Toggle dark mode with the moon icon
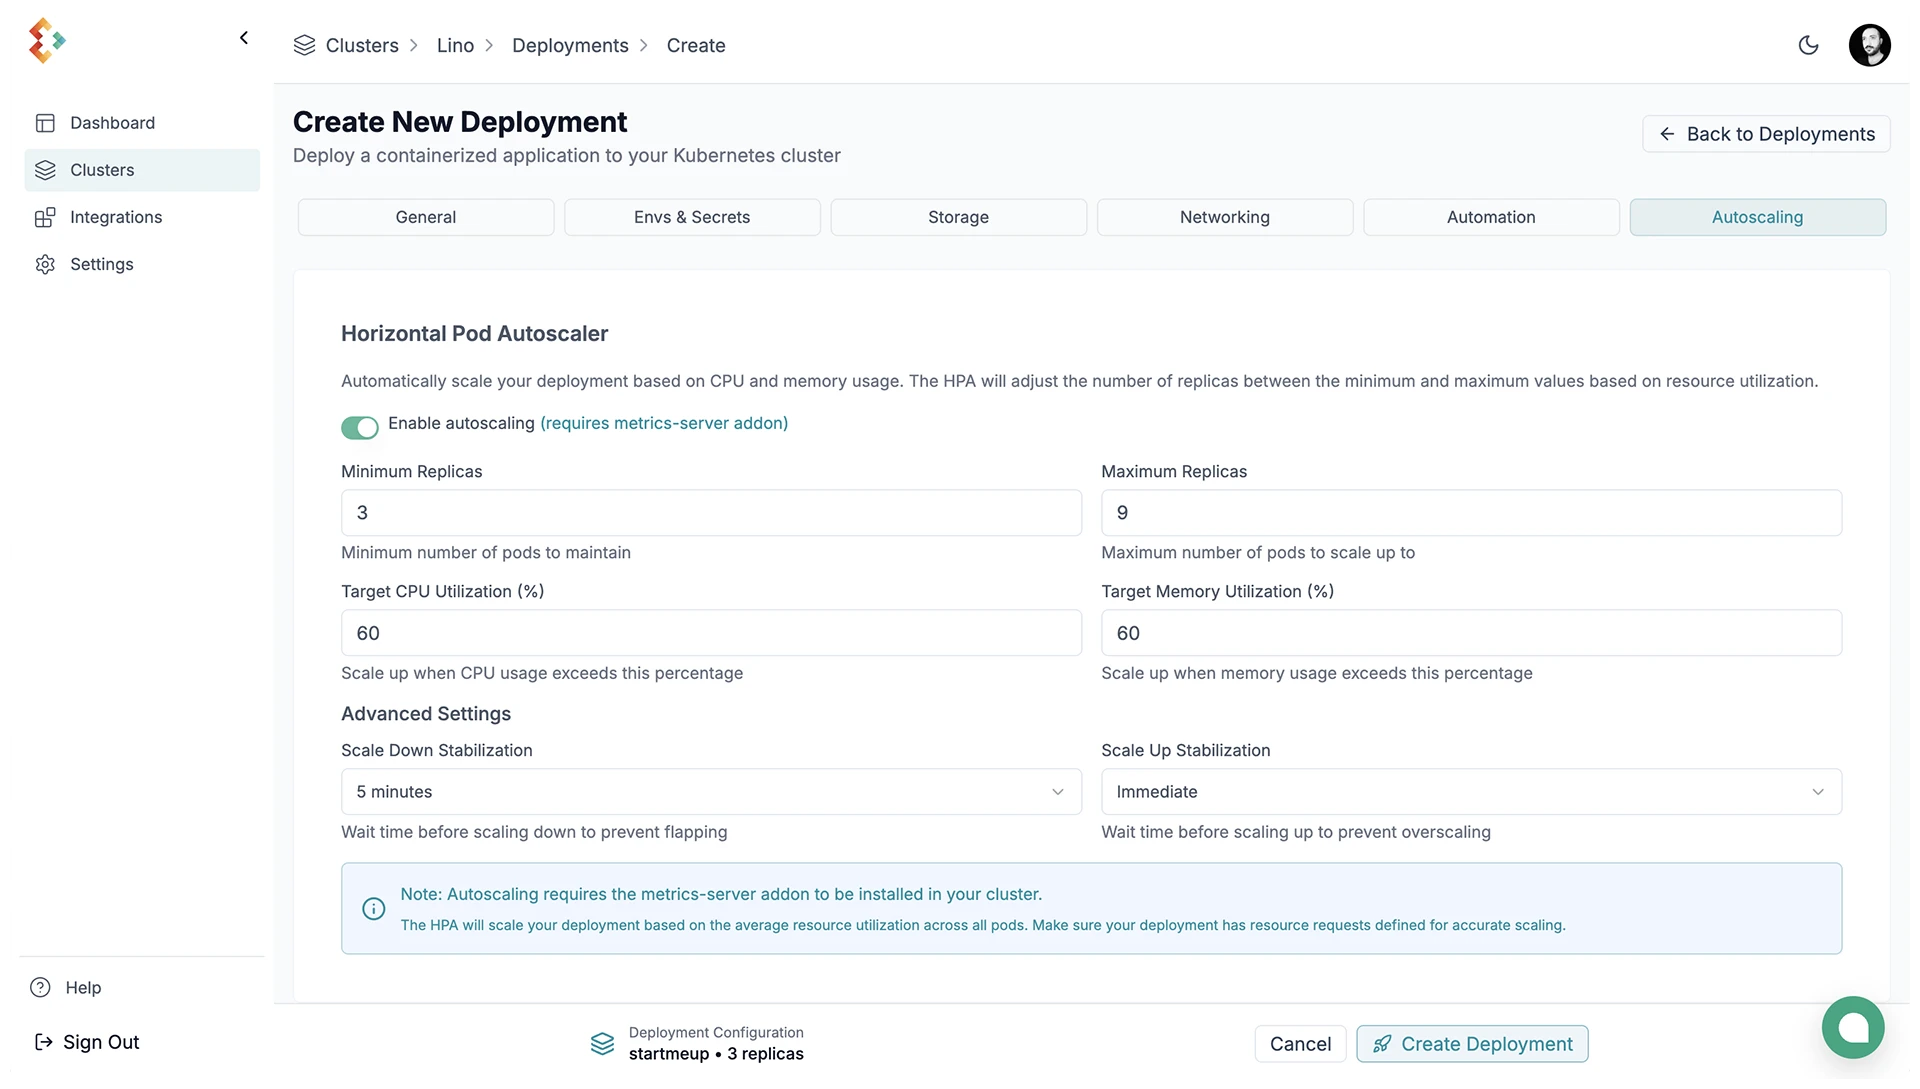This screenshot has height=1089, width=1920. 1808,45
